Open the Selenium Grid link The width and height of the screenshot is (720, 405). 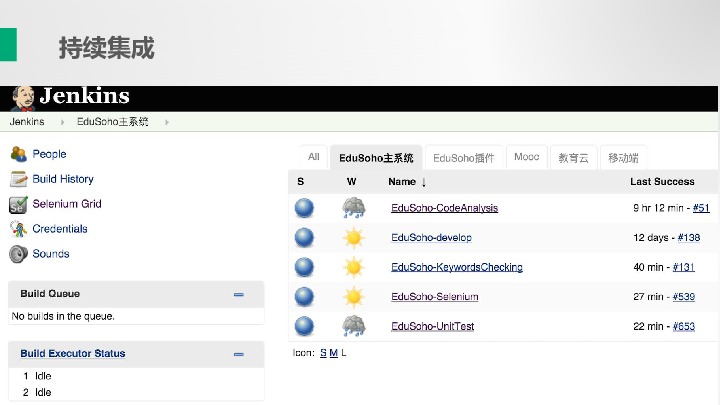[x=67, y=203]
